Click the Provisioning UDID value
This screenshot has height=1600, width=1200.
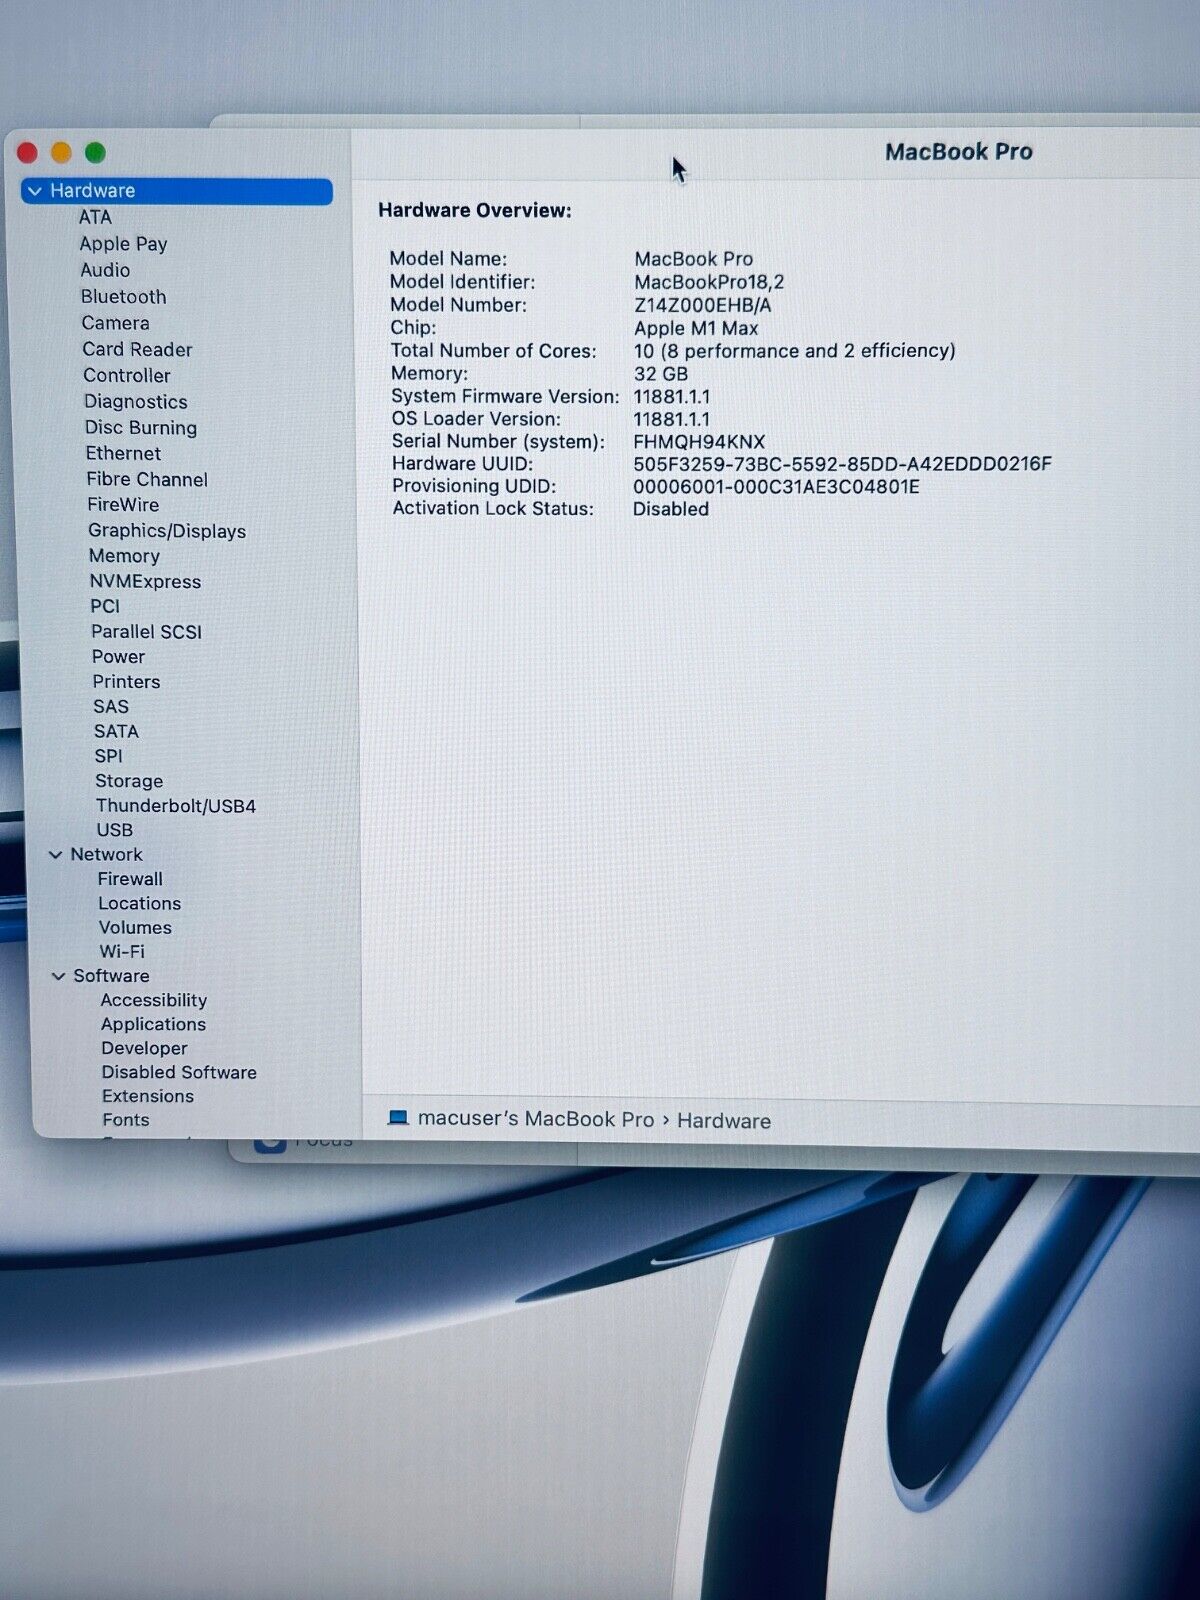(x=776, y=487)
